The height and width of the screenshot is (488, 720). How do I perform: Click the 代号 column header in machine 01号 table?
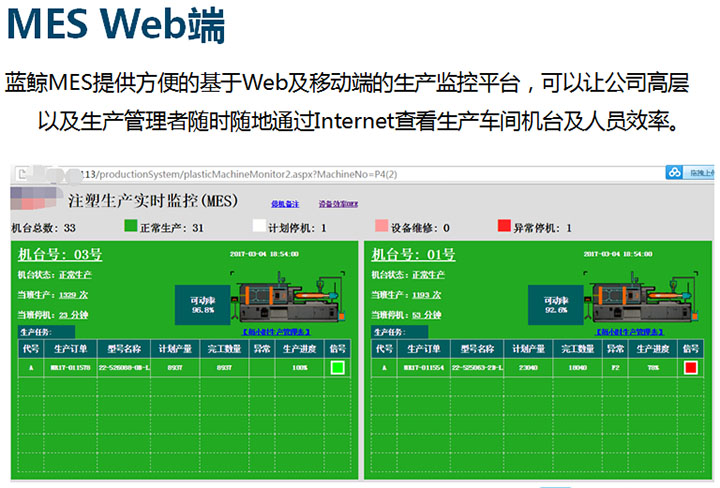(x=384, y=349)
